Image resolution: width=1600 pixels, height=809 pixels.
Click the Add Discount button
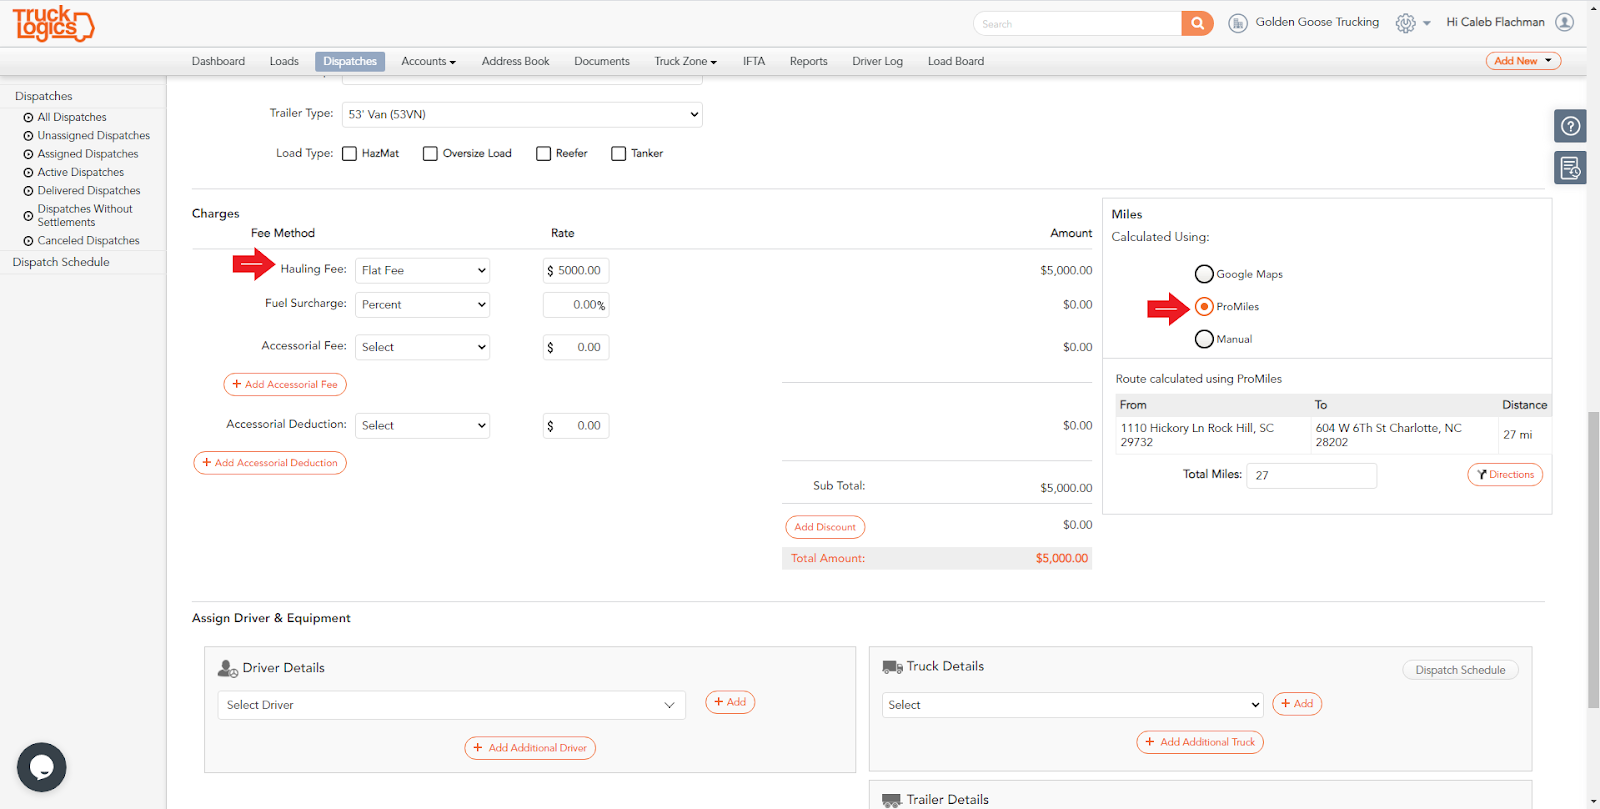tap(825, 527)
